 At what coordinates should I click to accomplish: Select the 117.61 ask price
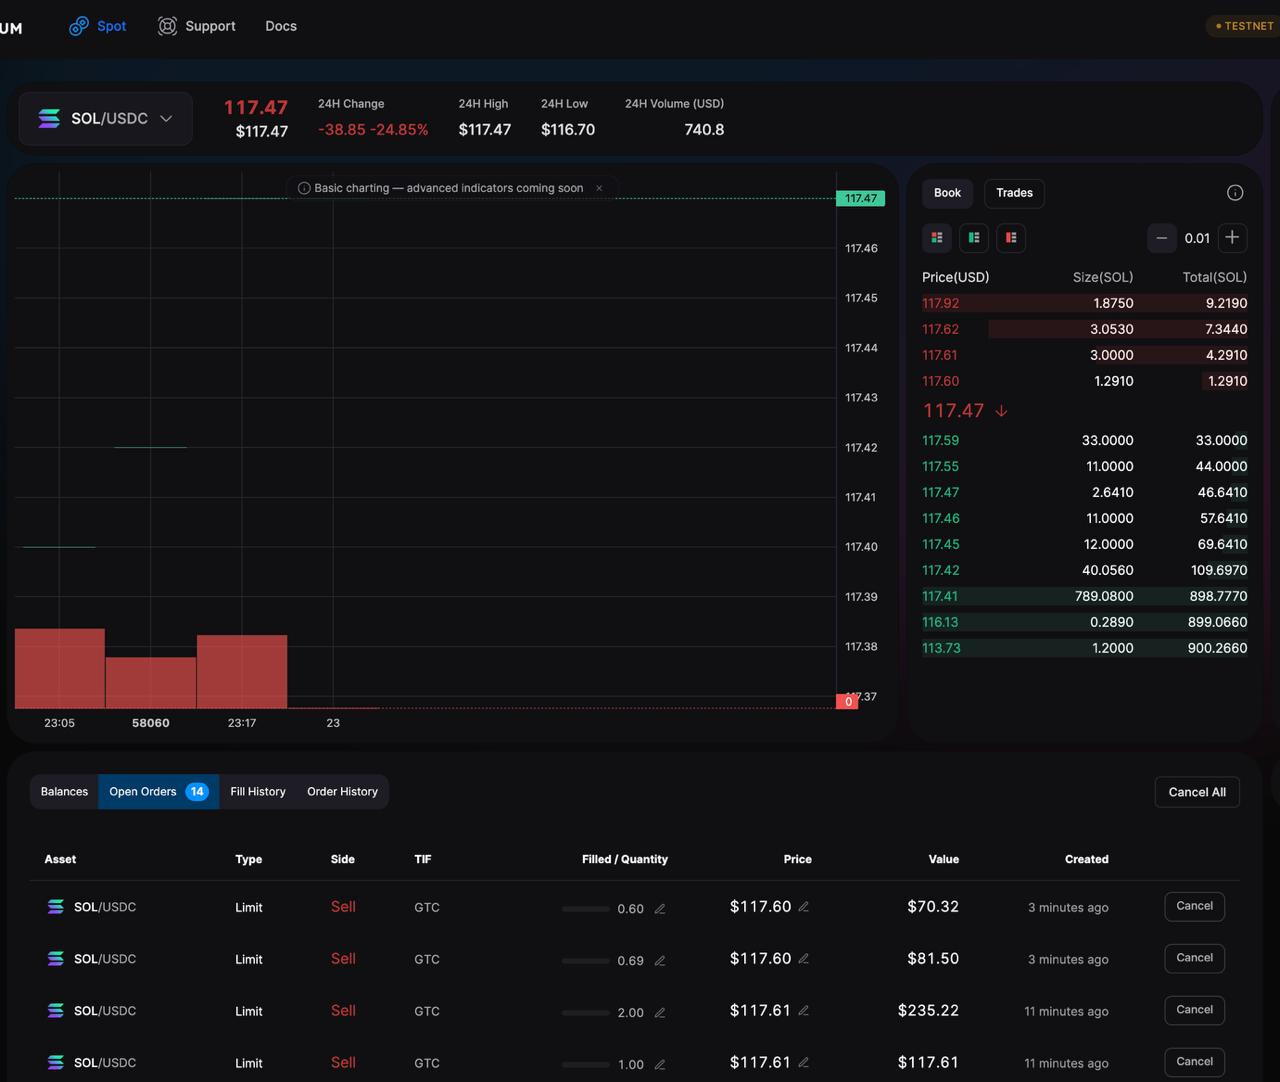pyautogui.click(x=940, y=355)
